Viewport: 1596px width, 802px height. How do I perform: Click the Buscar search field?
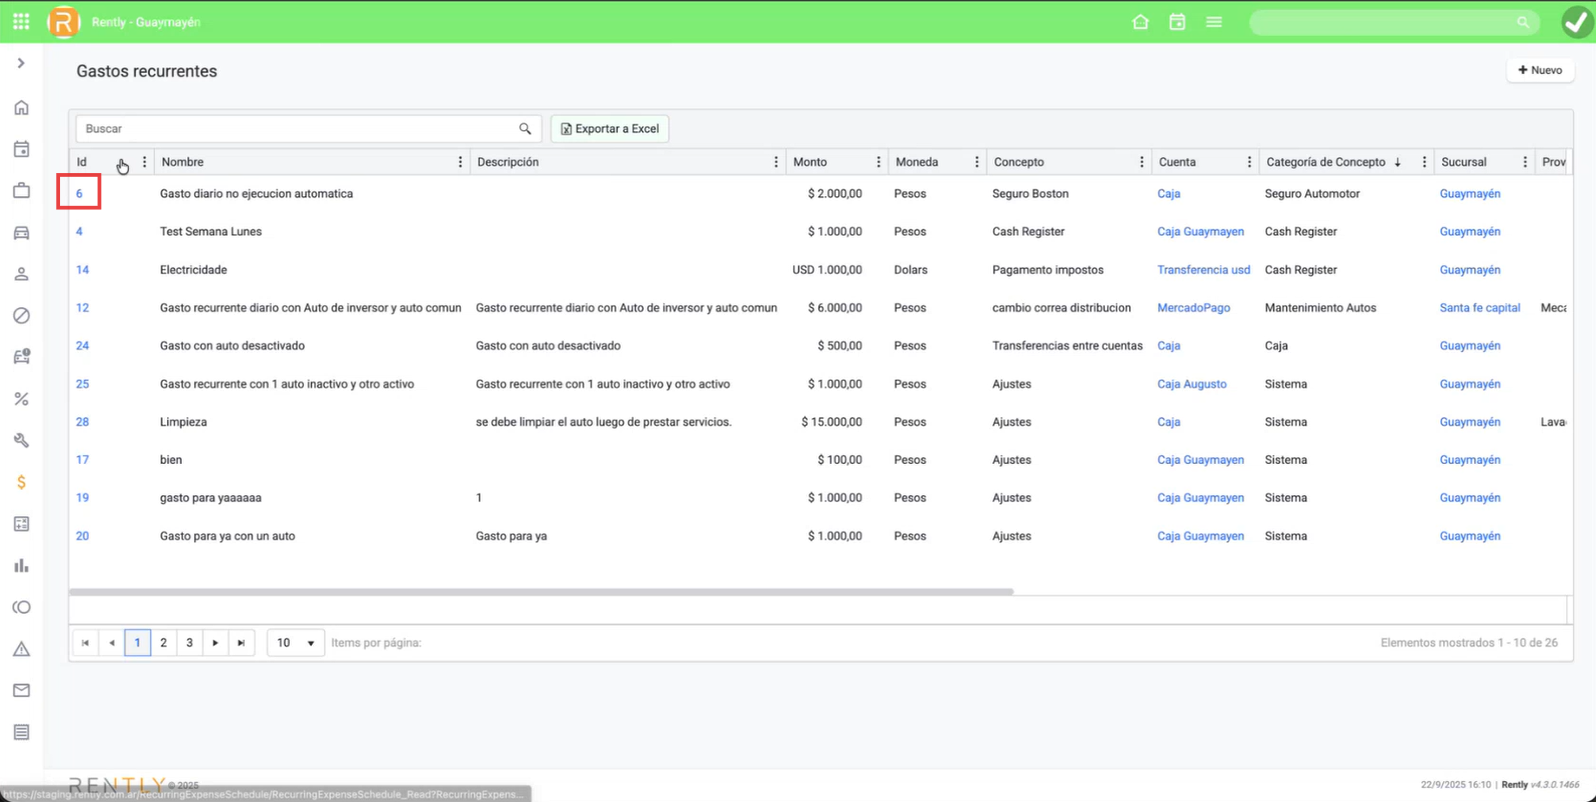[x=298, y=129]
